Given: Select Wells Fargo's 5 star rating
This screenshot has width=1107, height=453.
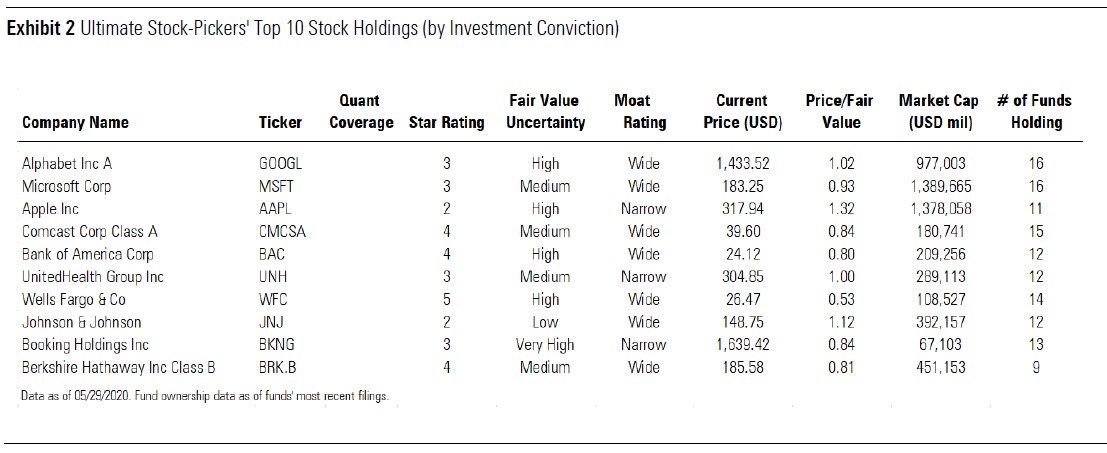Looking at the screenshot, I should (x=446, y=300).
